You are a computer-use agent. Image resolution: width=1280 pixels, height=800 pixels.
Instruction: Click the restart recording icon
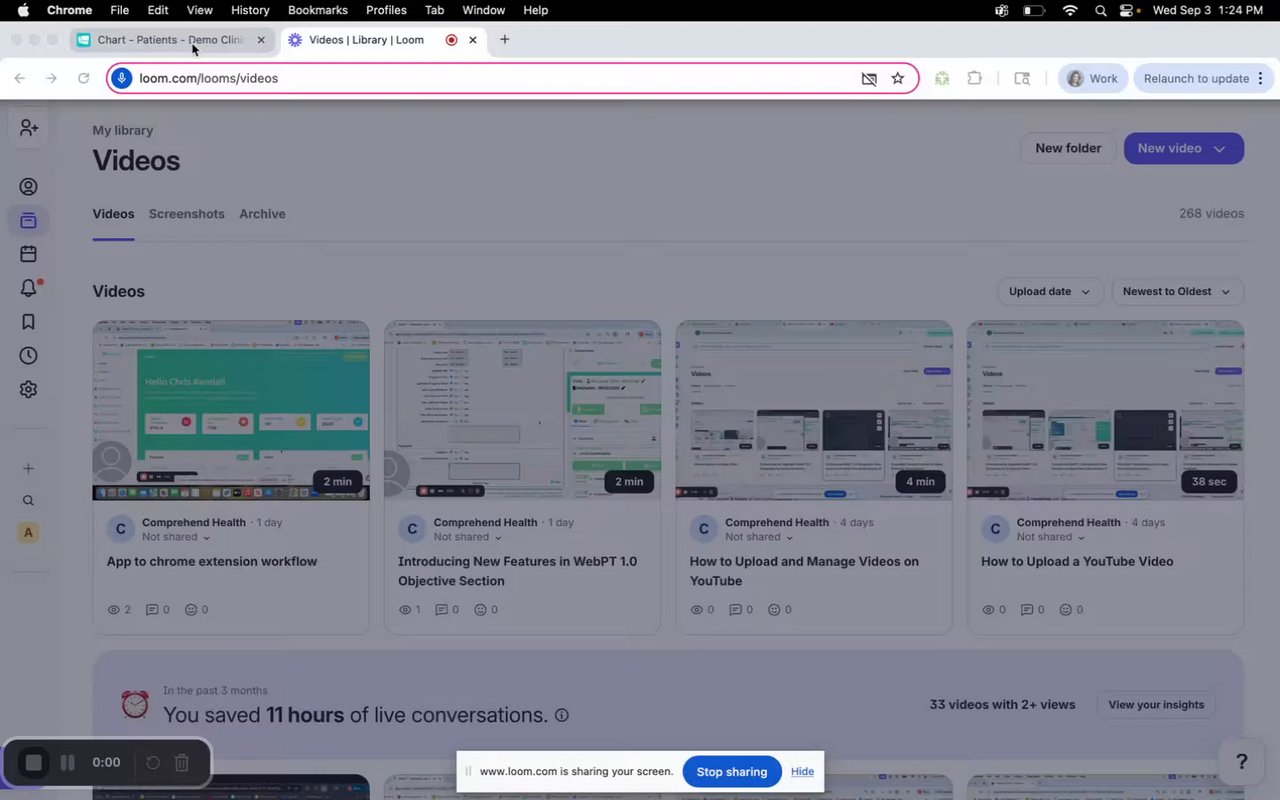point(153,763)
